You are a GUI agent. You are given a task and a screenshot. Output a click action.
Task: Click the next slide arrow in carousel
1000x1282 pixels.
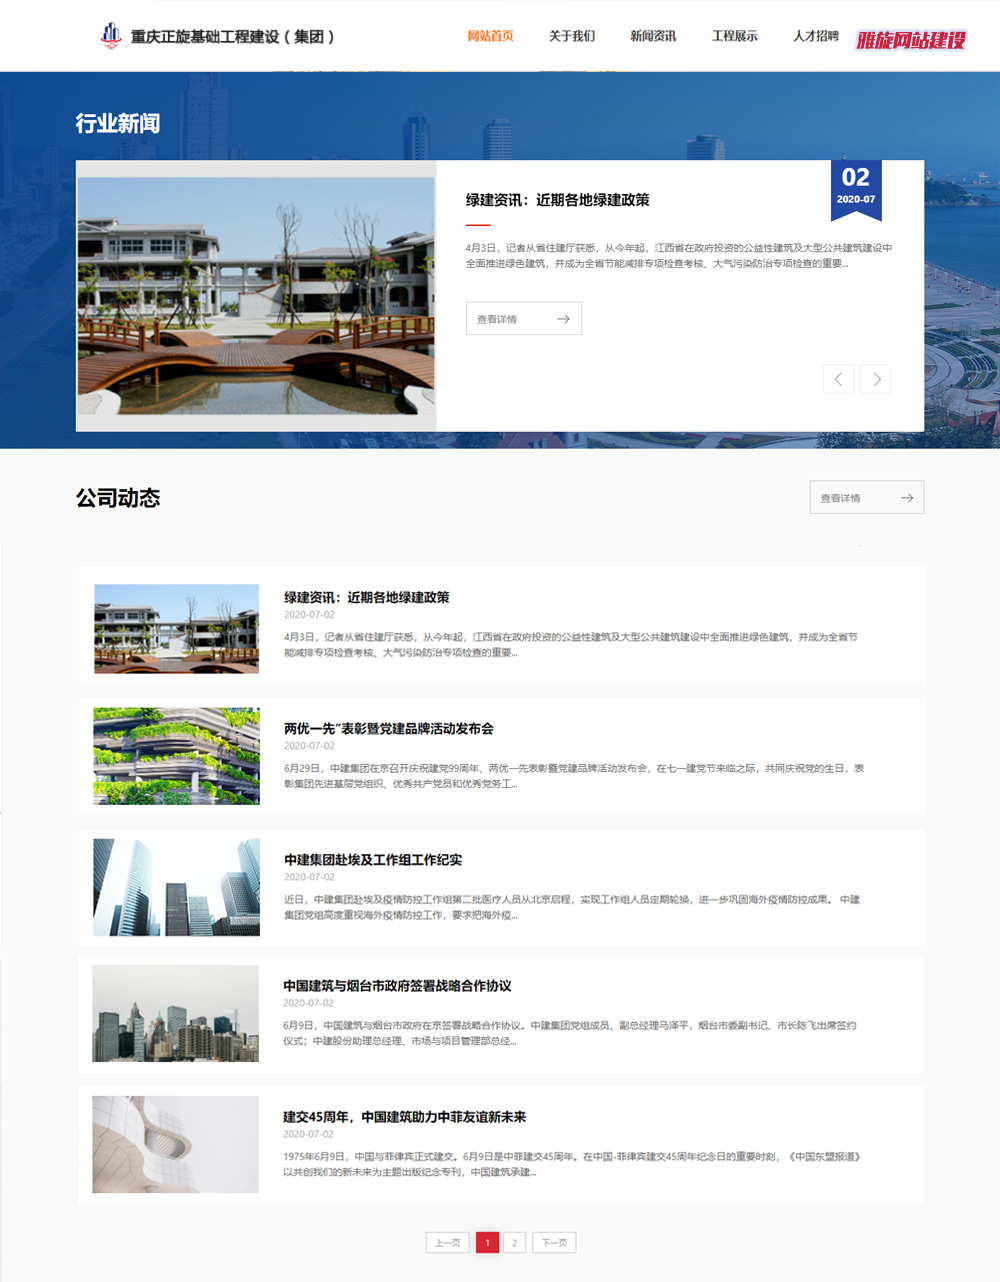[x=876, y=379]
